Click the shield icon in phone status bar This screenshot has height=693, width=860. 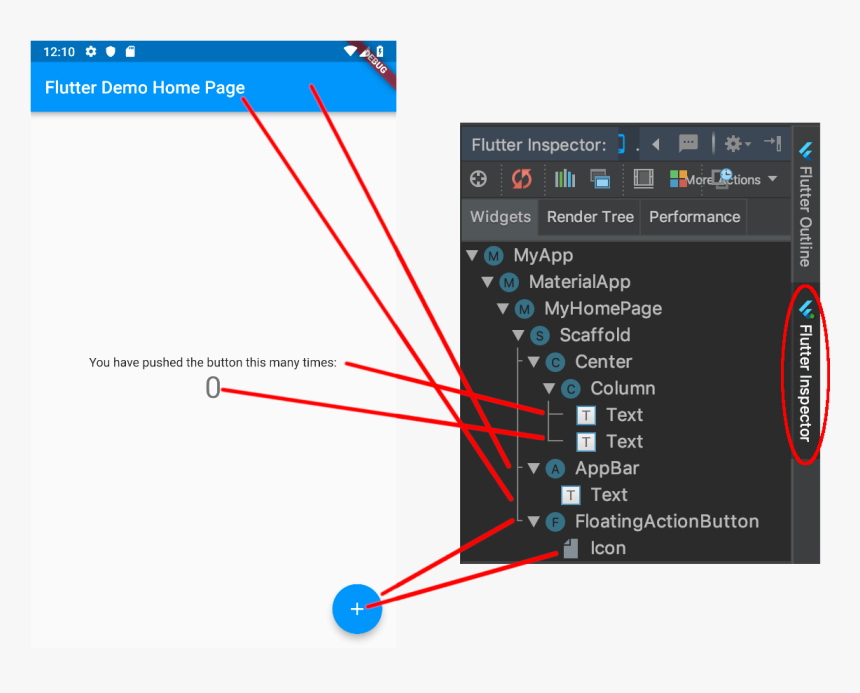(111, 52)
